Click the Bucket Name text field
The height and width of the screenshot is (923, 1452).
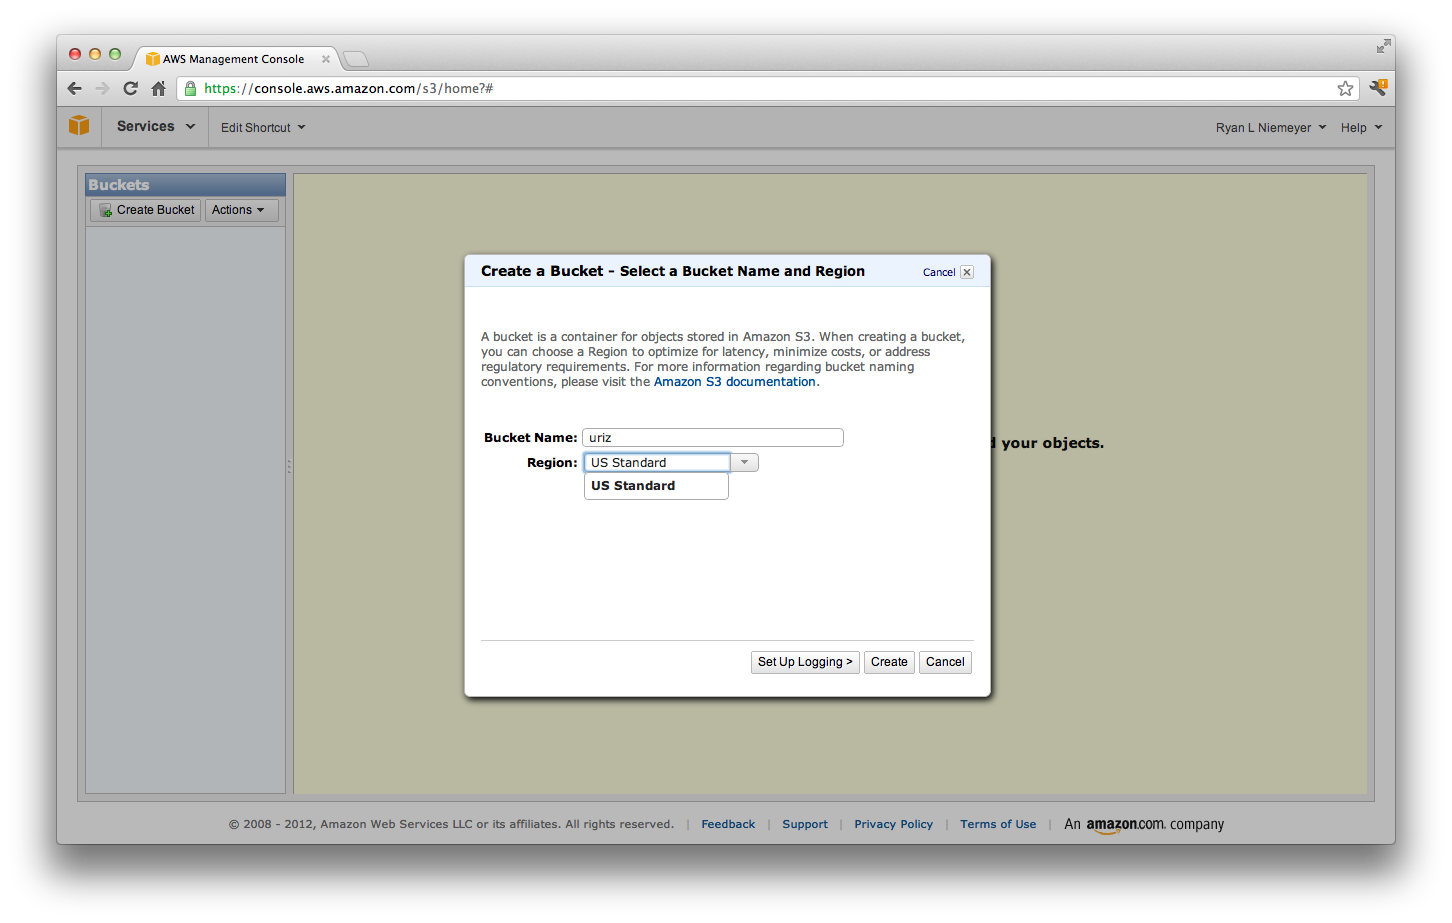(x=712, y=438)
